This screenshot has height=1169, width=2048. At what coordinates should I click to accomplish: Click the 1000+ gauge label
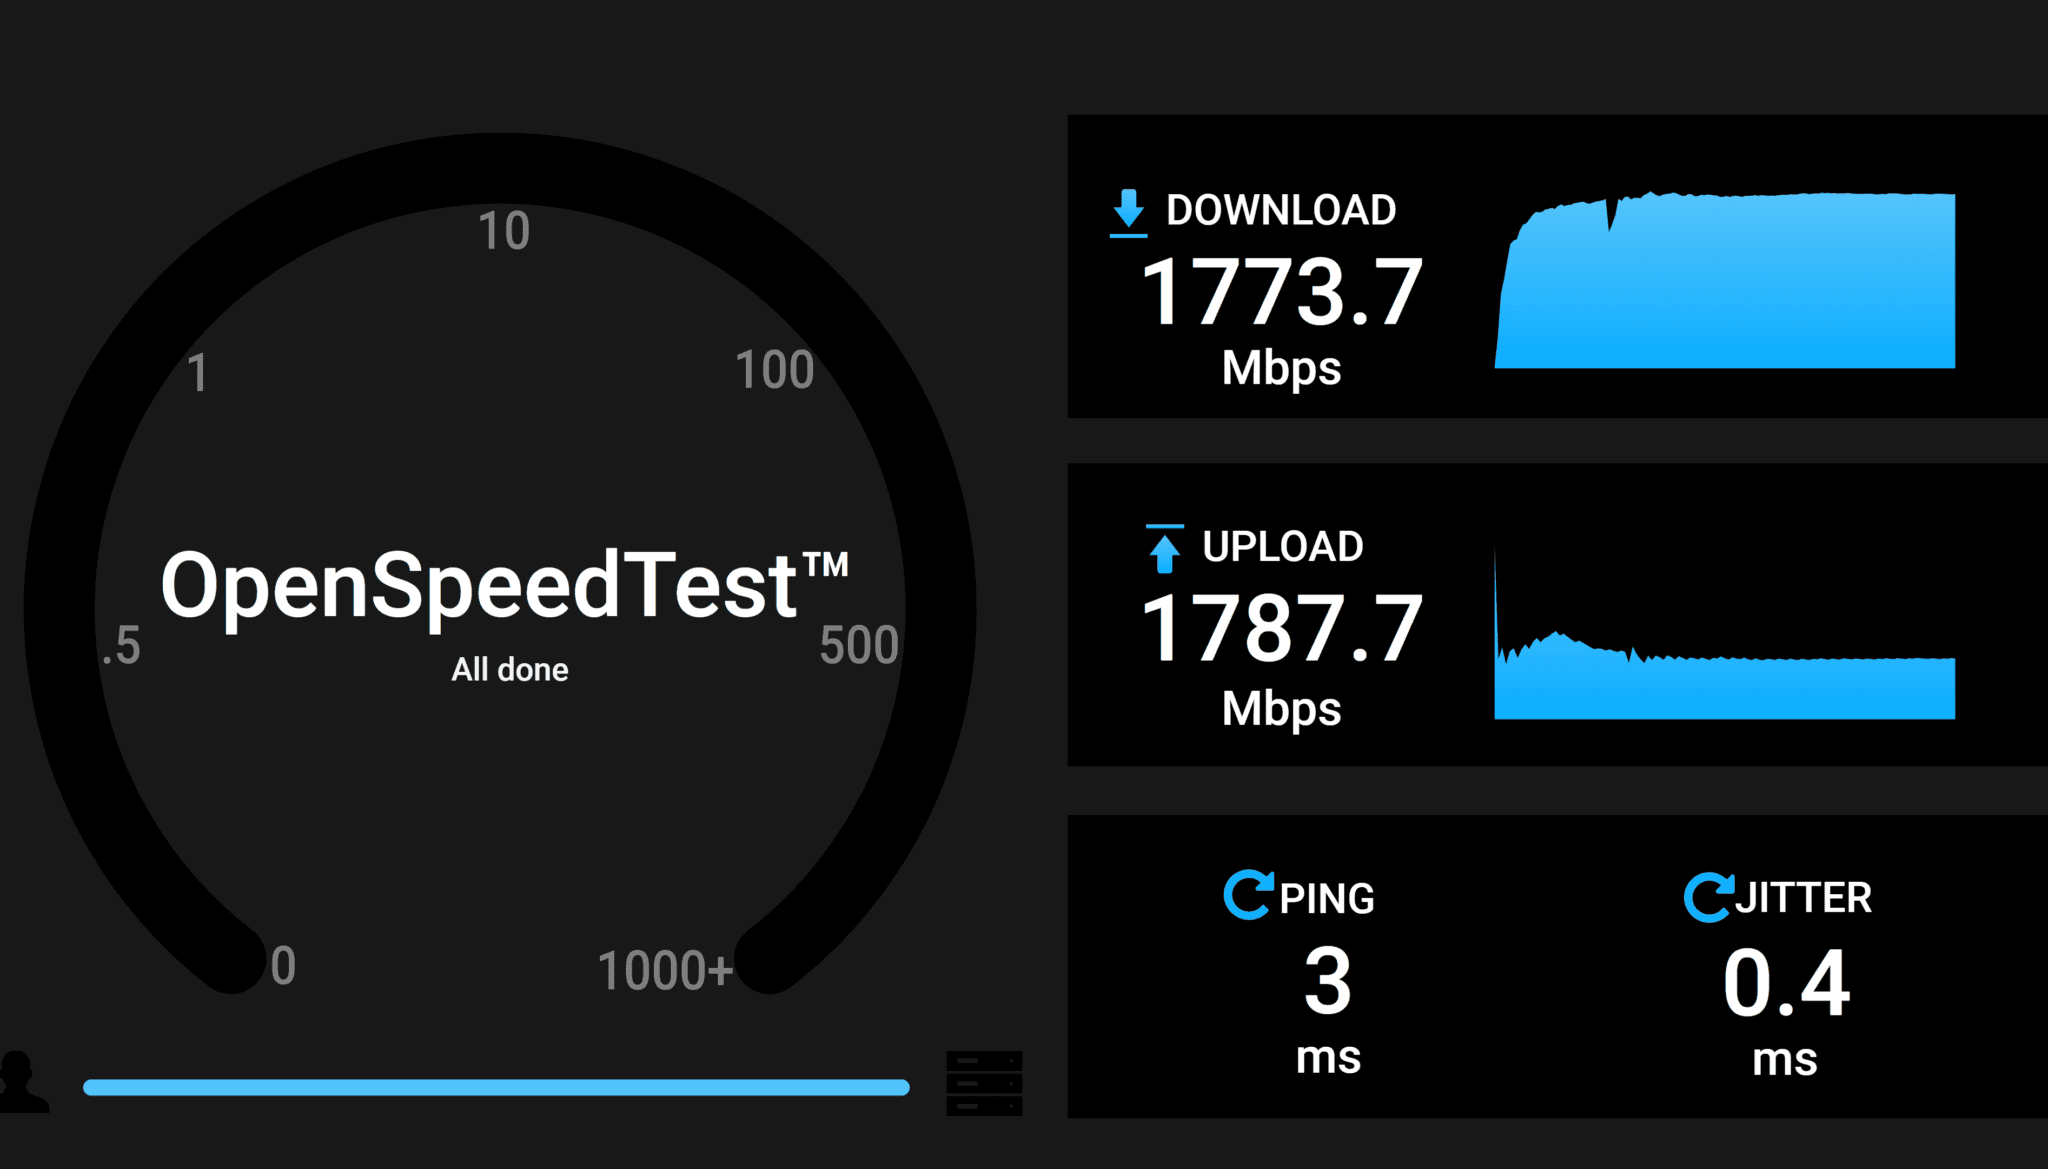pyautogui.click(x=666, y=970)
